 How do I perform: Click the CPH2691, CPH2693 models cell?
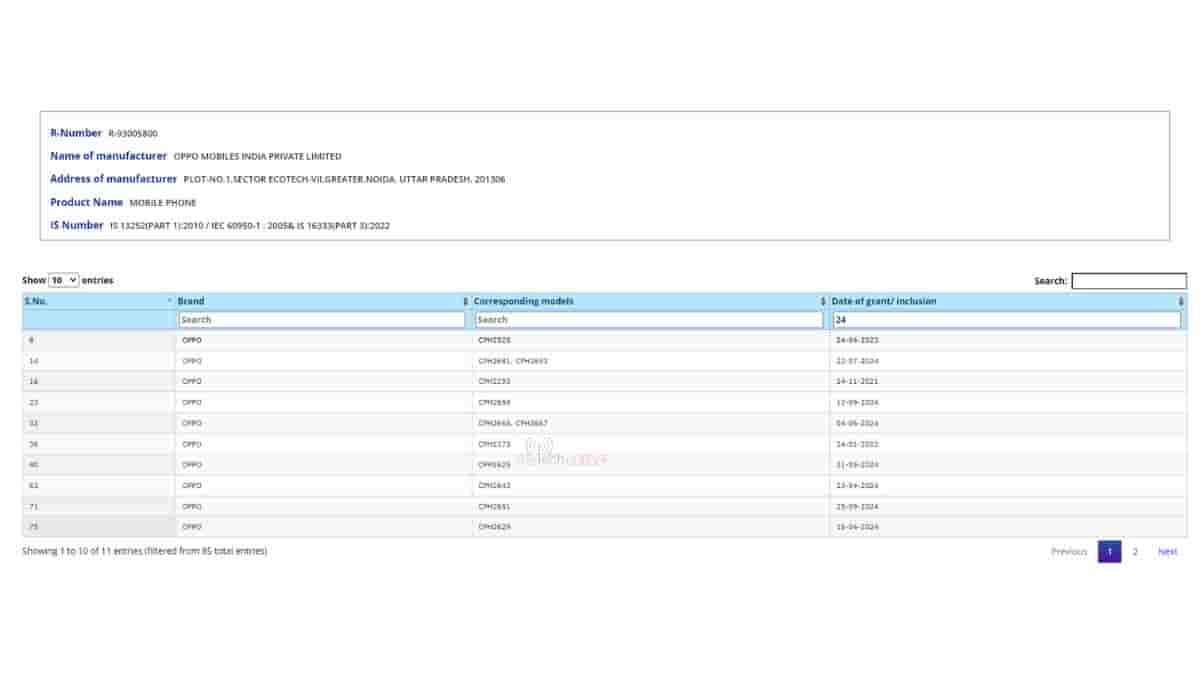click(x=513, y=361)
